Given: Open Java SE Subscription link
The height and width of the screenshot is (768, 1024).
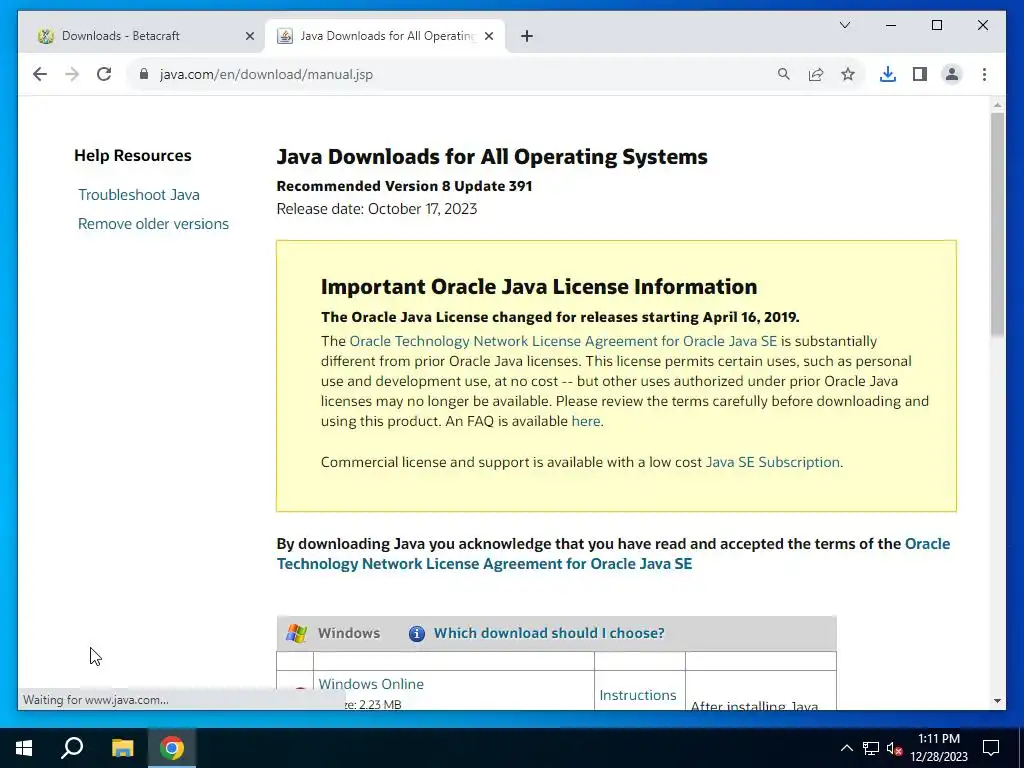Looking at the screenshot, I should coord(773,462).
